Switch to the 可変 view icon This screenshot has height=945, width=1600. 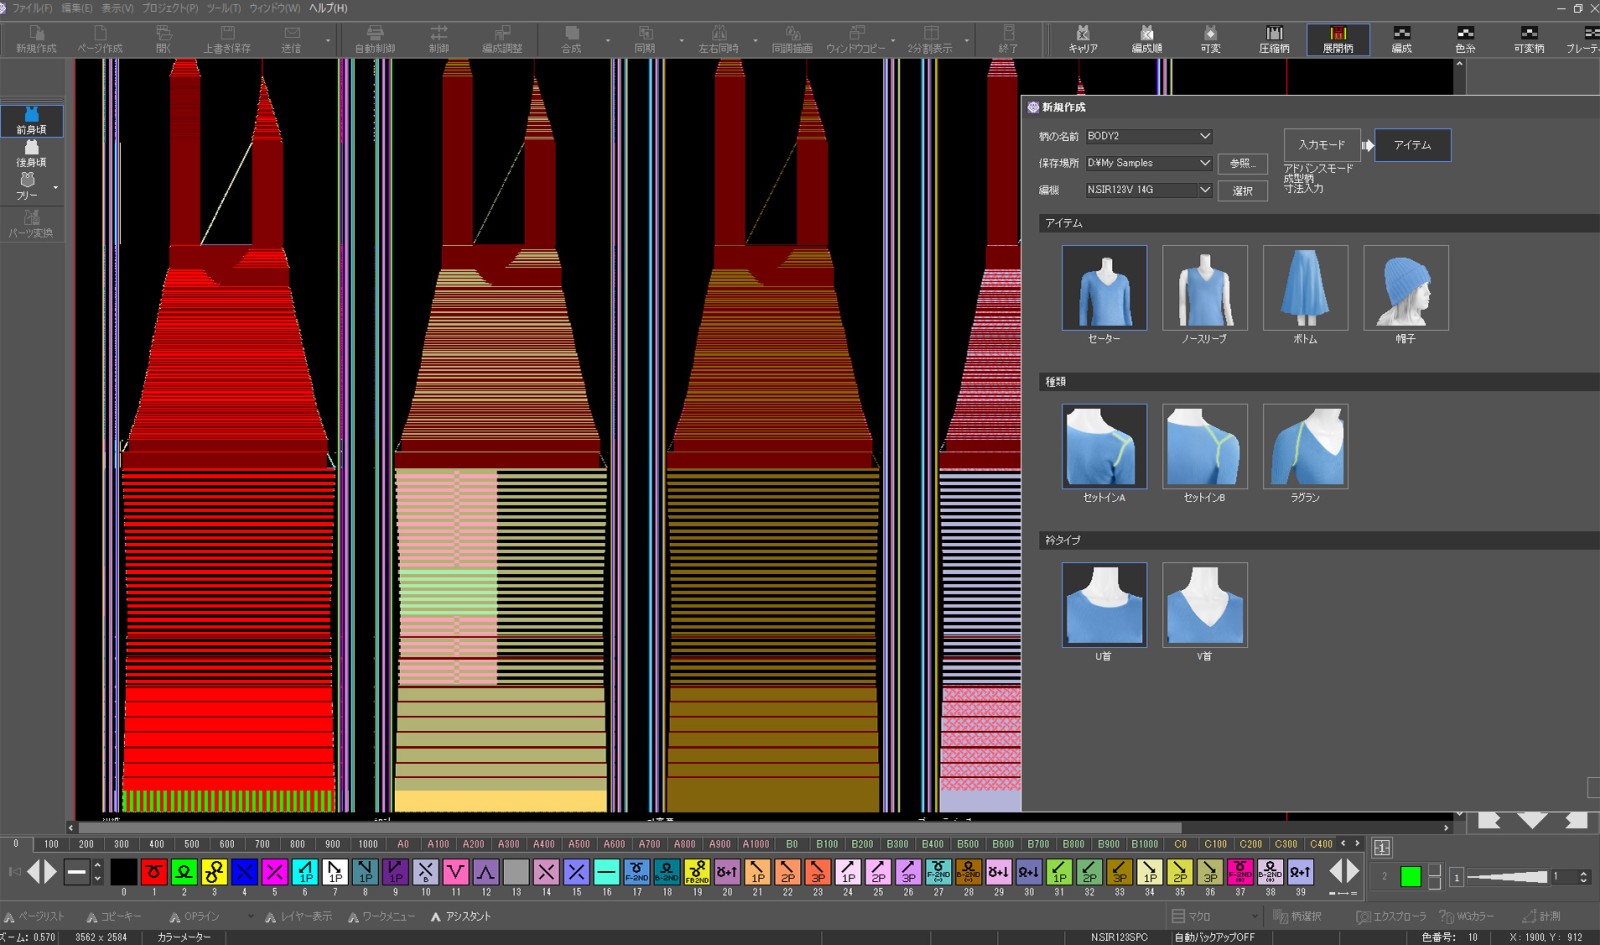coord(1210,39)
